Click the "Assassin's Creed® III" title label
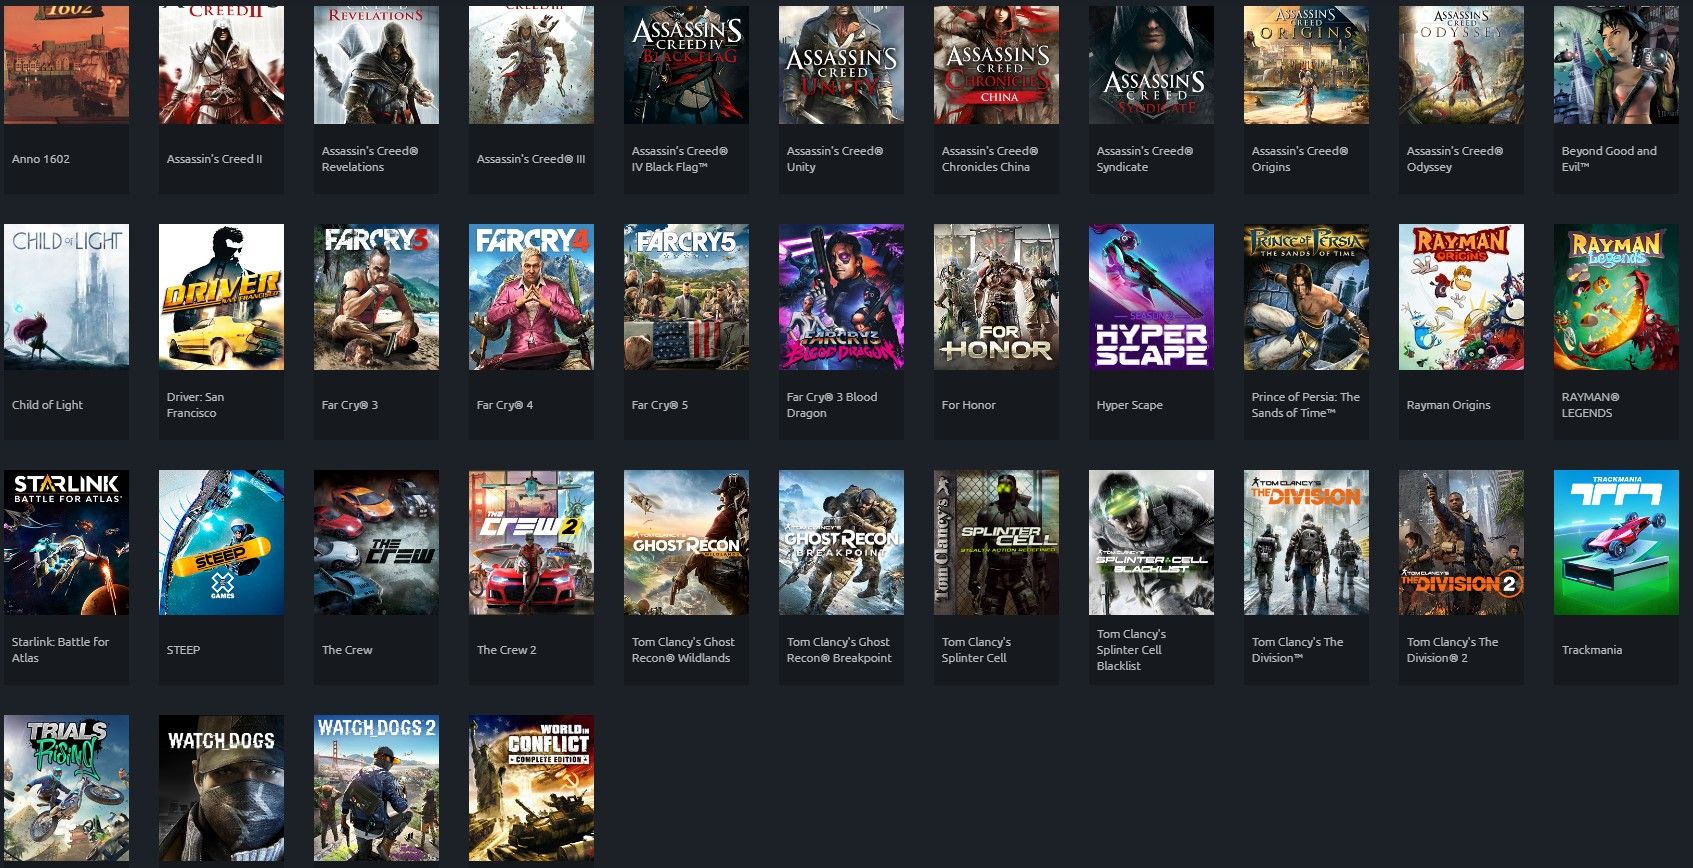This screenshot has height=868, width=1693. click(531, 159)
